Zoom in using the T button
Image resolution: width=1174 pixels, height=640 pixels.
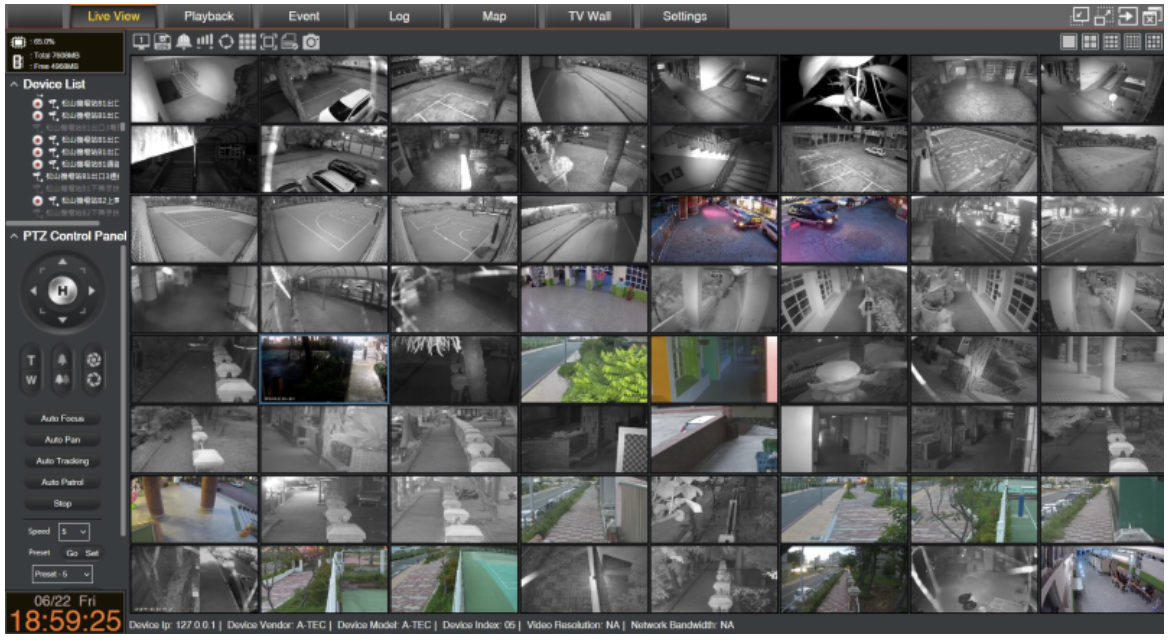[x=31, y=360]
